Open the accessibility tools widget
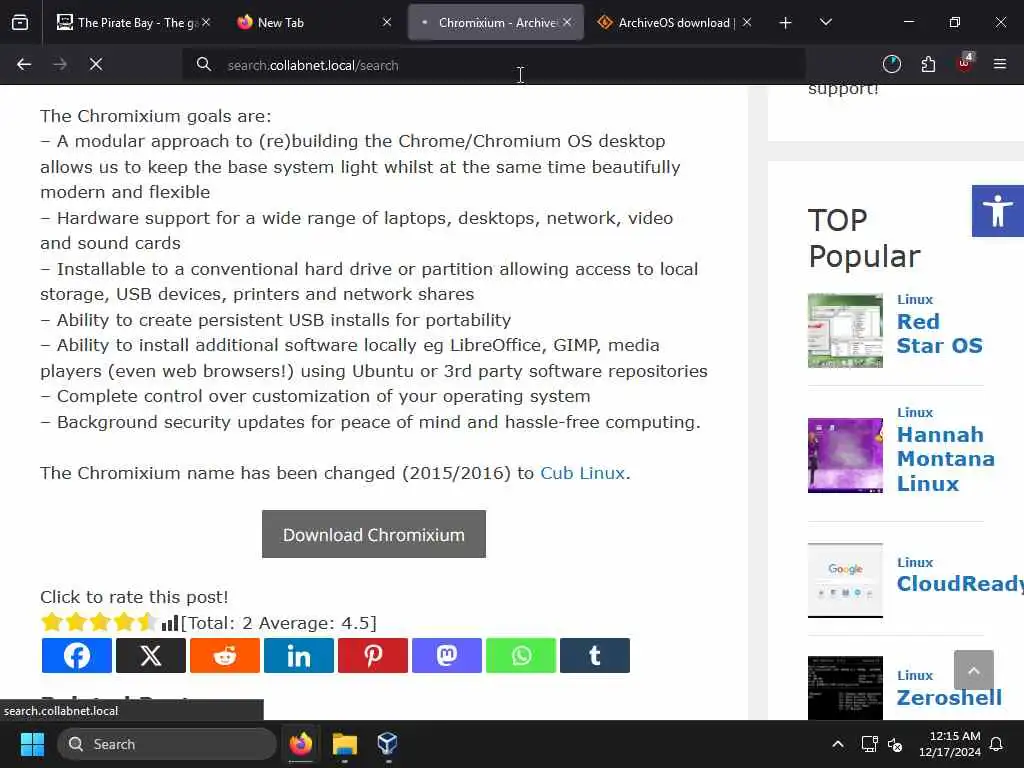The image size is (1024, 768). tap(997, 211)
